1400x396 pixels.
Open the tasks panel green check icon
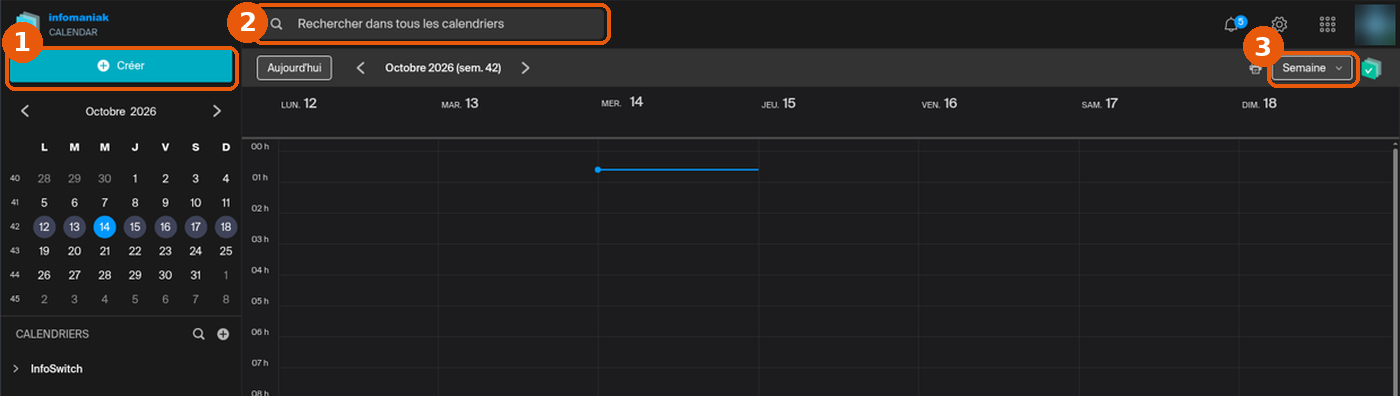(1372, 68)
